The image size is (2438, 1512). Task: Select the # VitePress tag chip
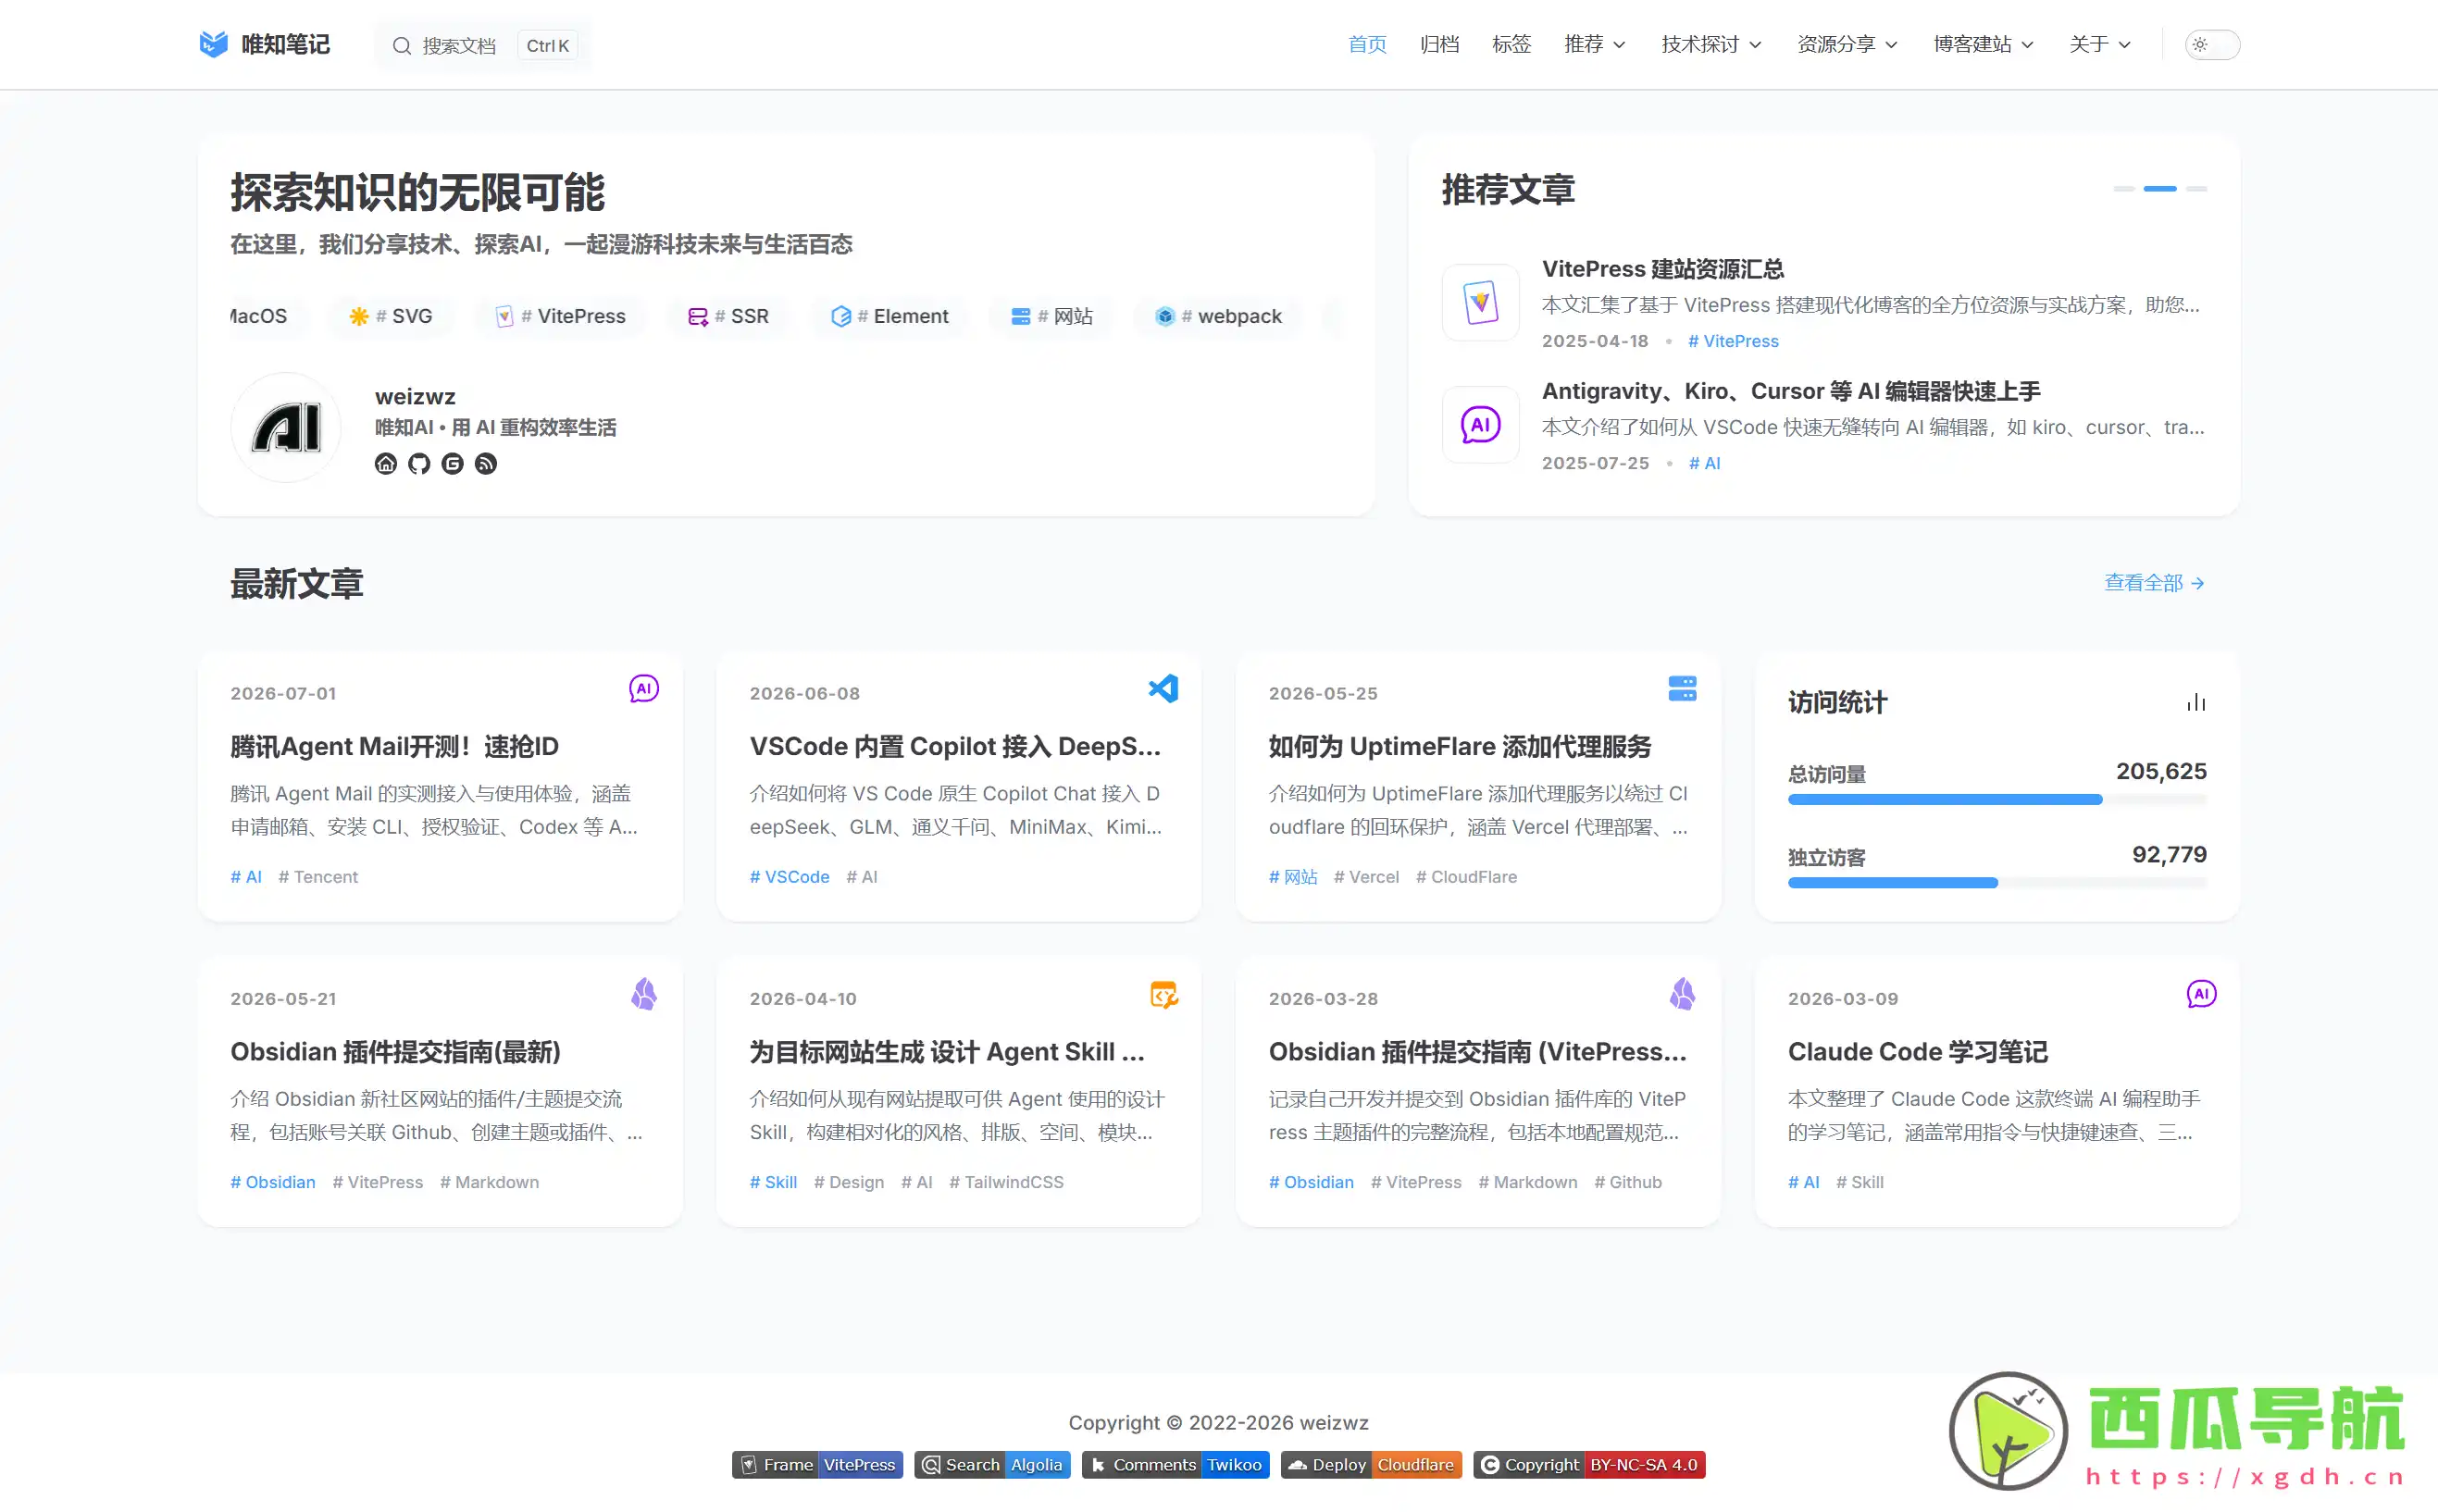coord(560,316)
